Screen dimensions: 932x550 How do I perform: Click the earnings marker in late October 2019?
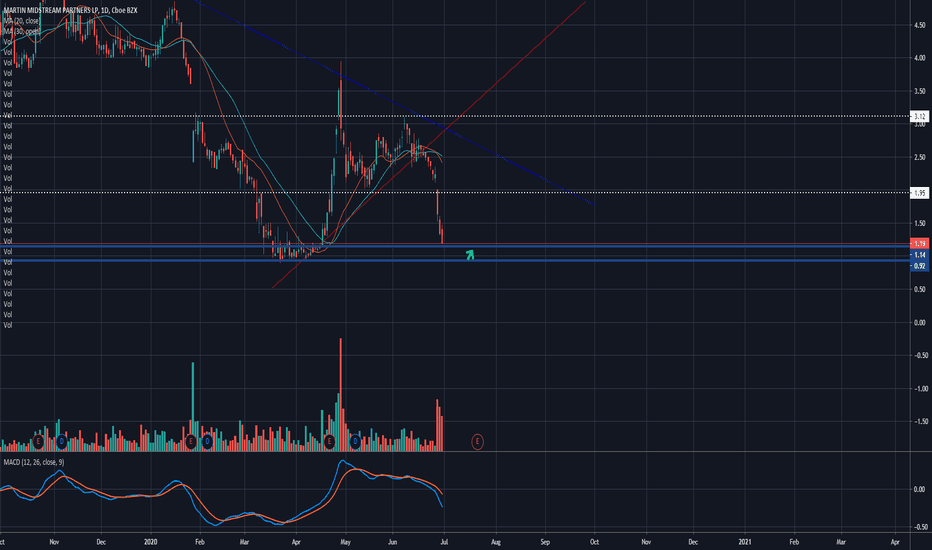(x=38, y=441)
